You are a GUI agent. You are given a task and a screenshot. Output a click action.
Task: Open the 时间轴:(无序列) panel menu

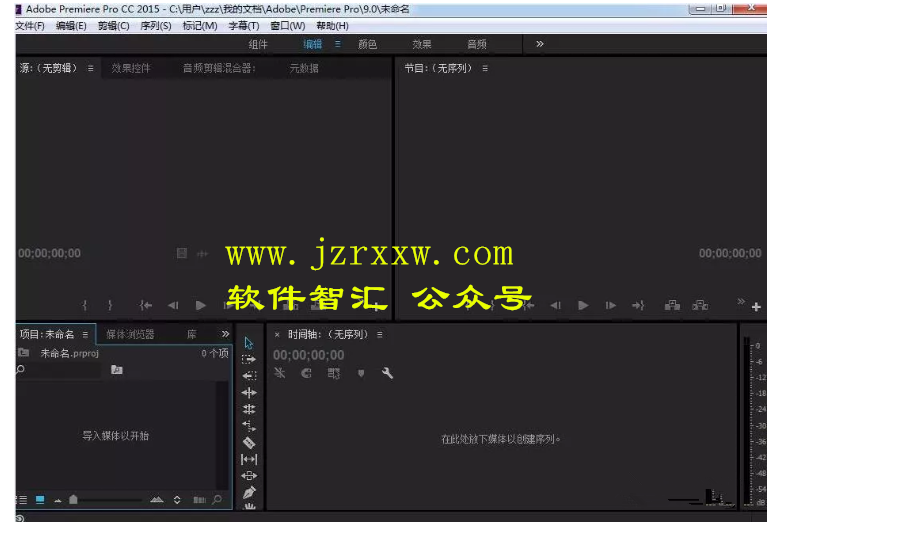[x=380, y=335]
